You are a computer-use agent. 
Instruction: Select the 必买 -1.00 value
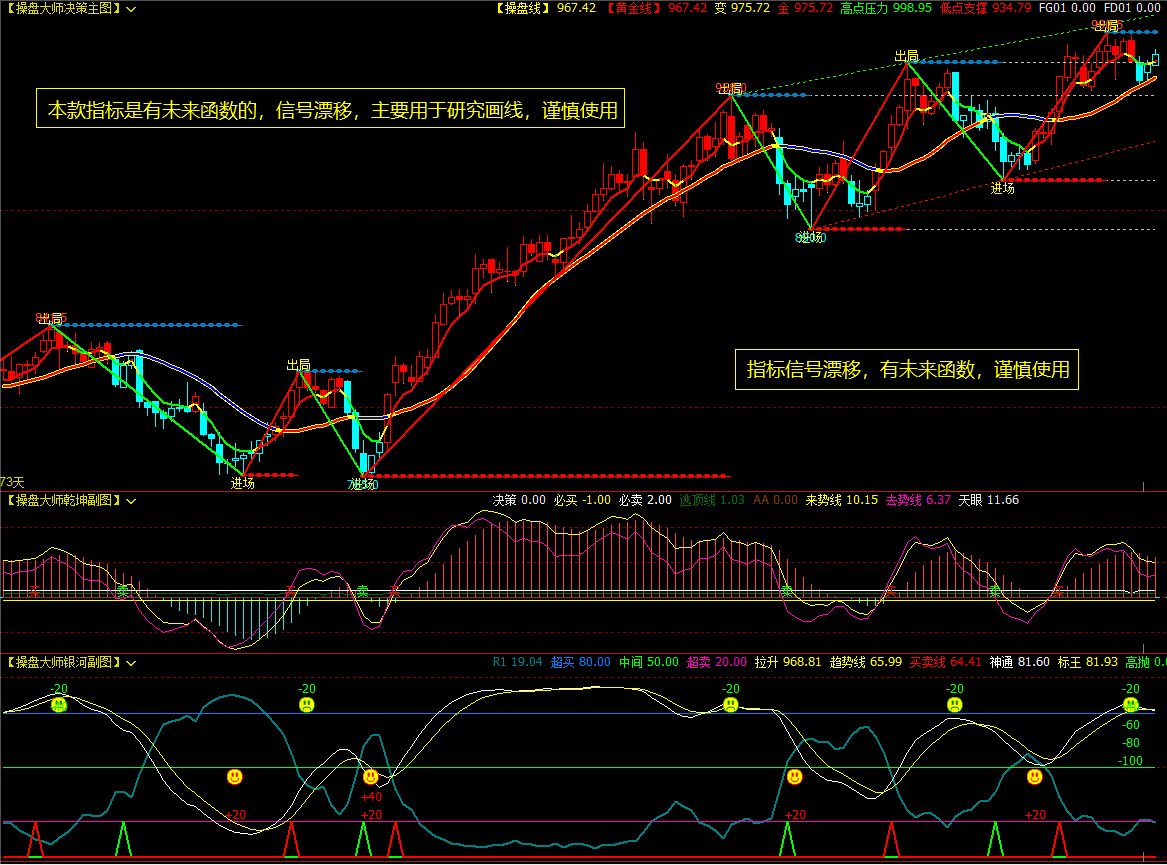pyautogui.click(x=582, y=500)
